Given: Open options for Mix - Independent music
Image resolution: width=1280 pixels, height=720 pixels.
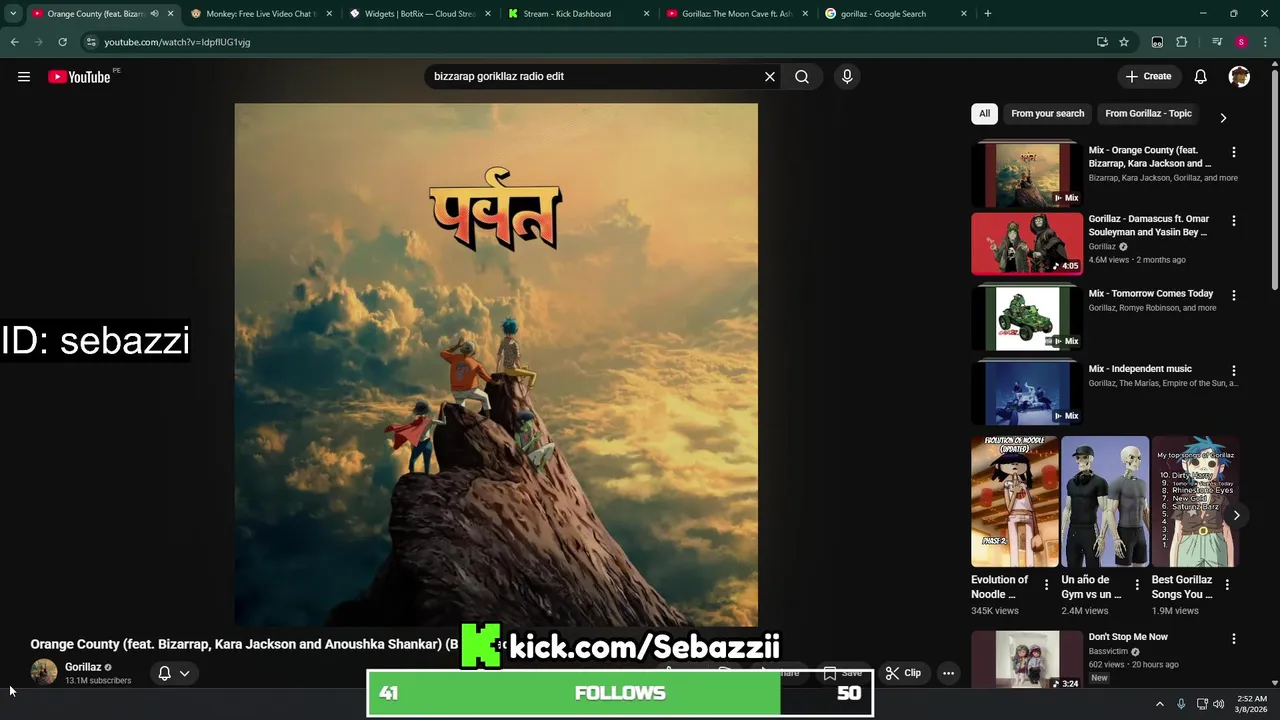Looking at the screenshot, I should (1234, 370).
